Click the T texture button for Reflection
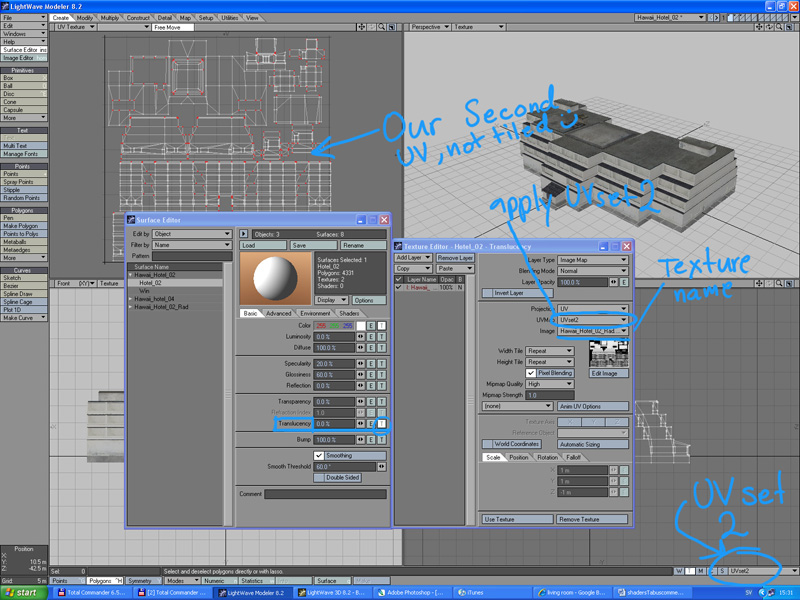The image size is (800, 600). pos(382,386)
